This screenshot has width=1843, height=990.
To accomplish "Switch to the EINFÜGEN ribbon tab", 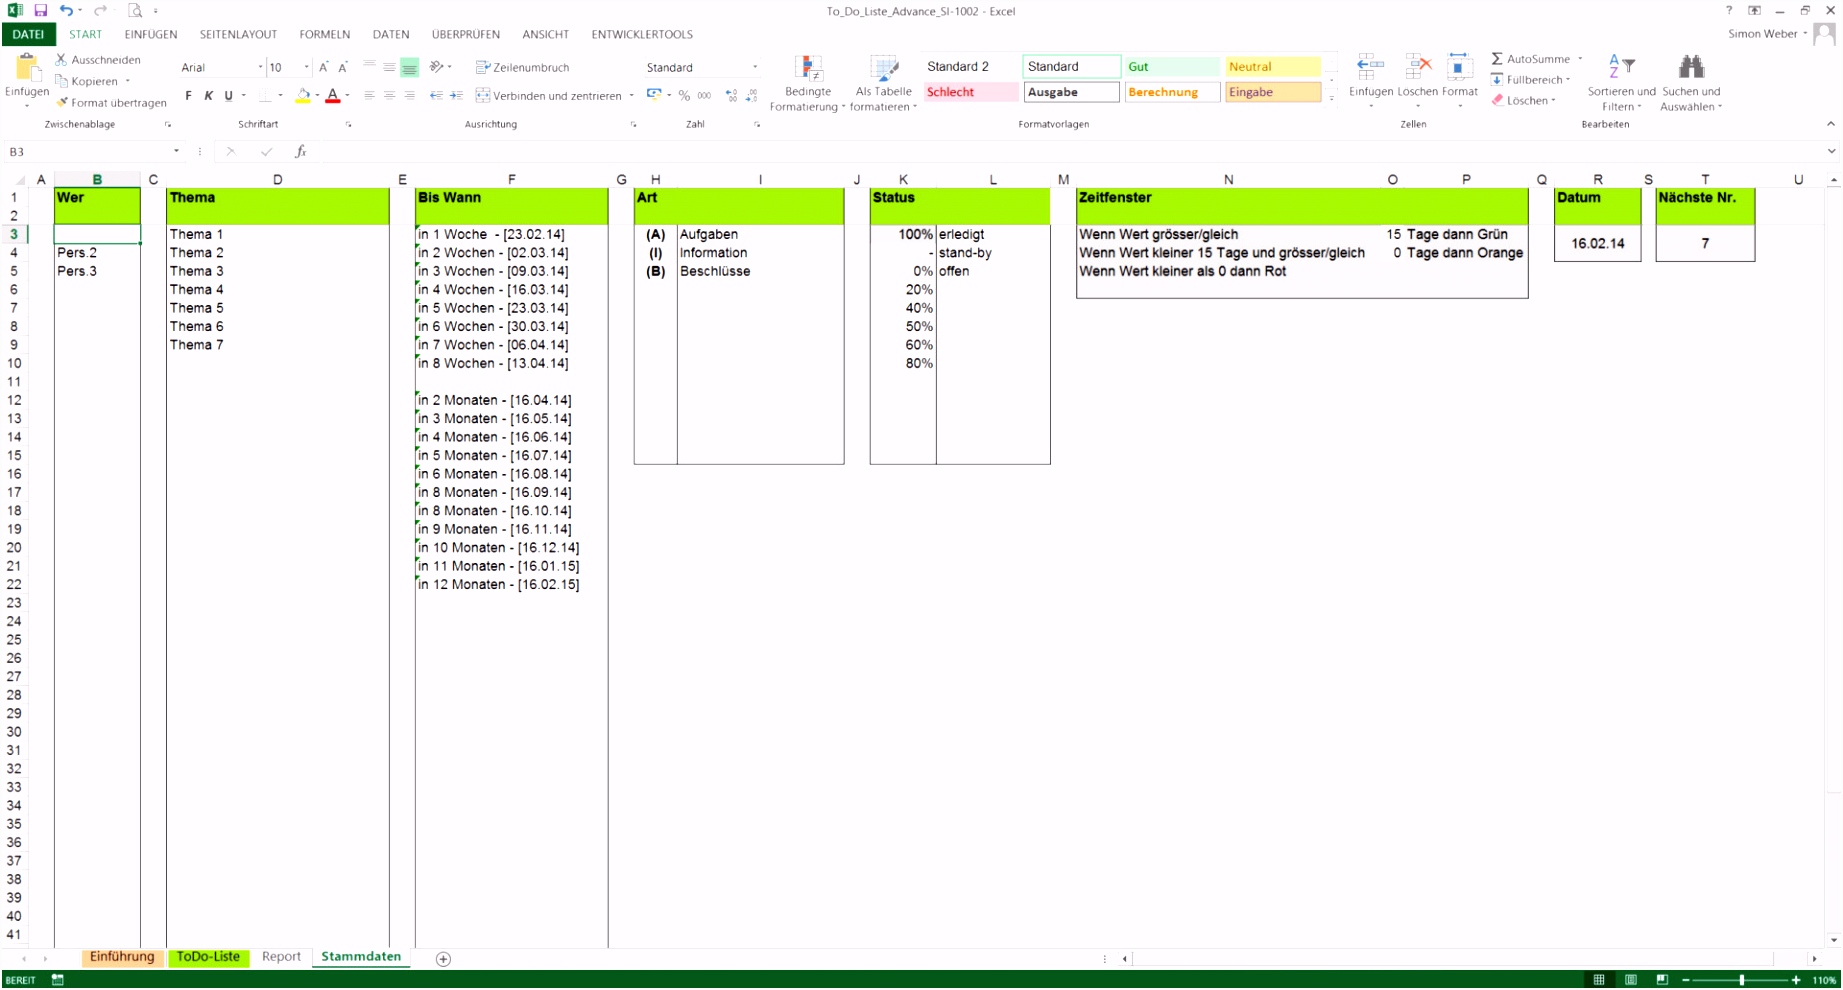I will tap(151, 34).
